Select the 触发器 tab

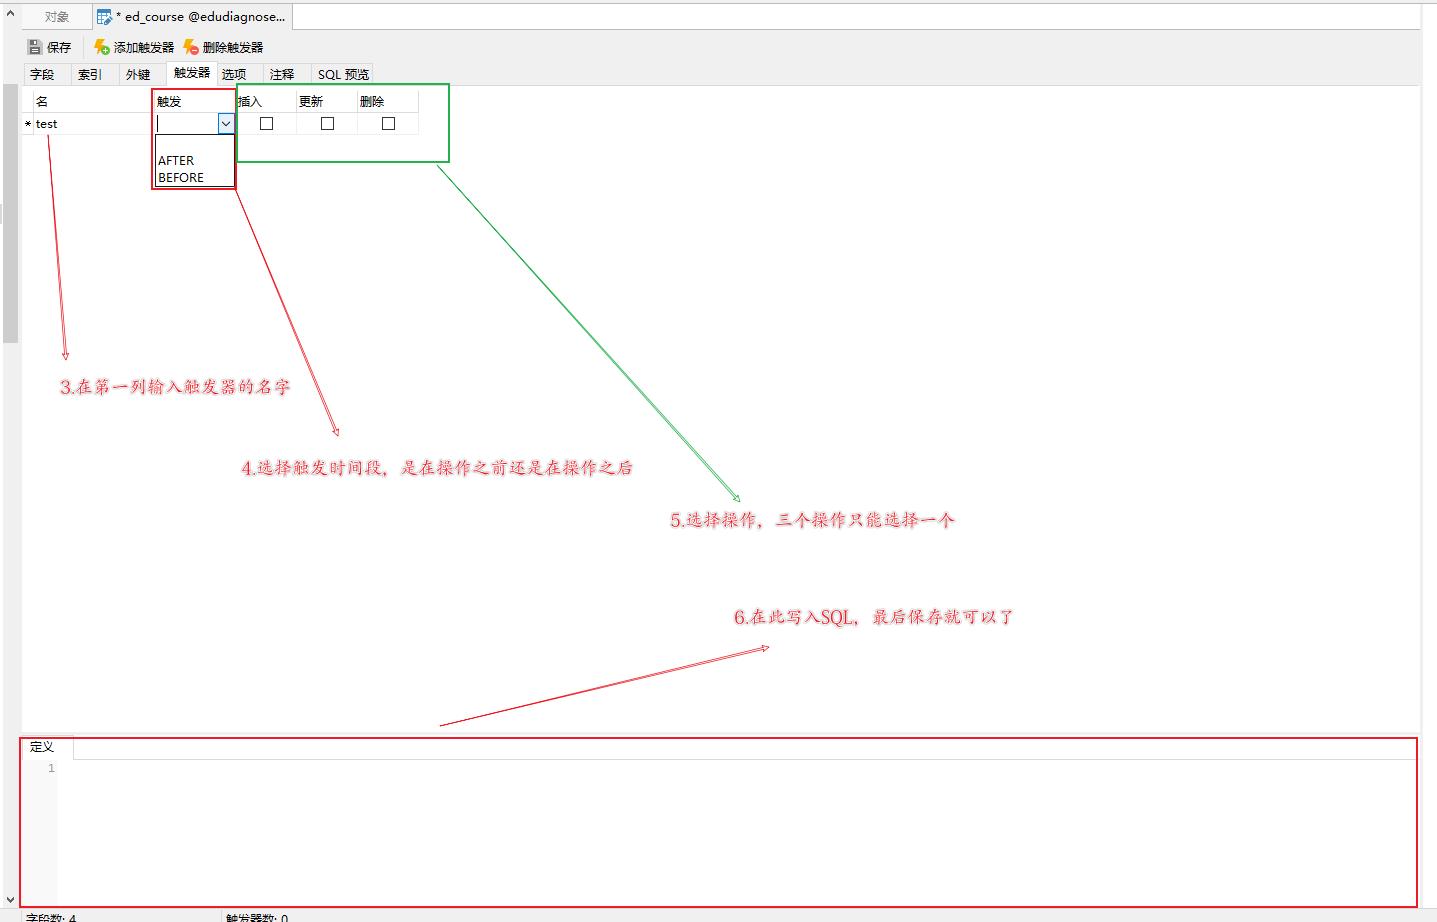192,73
